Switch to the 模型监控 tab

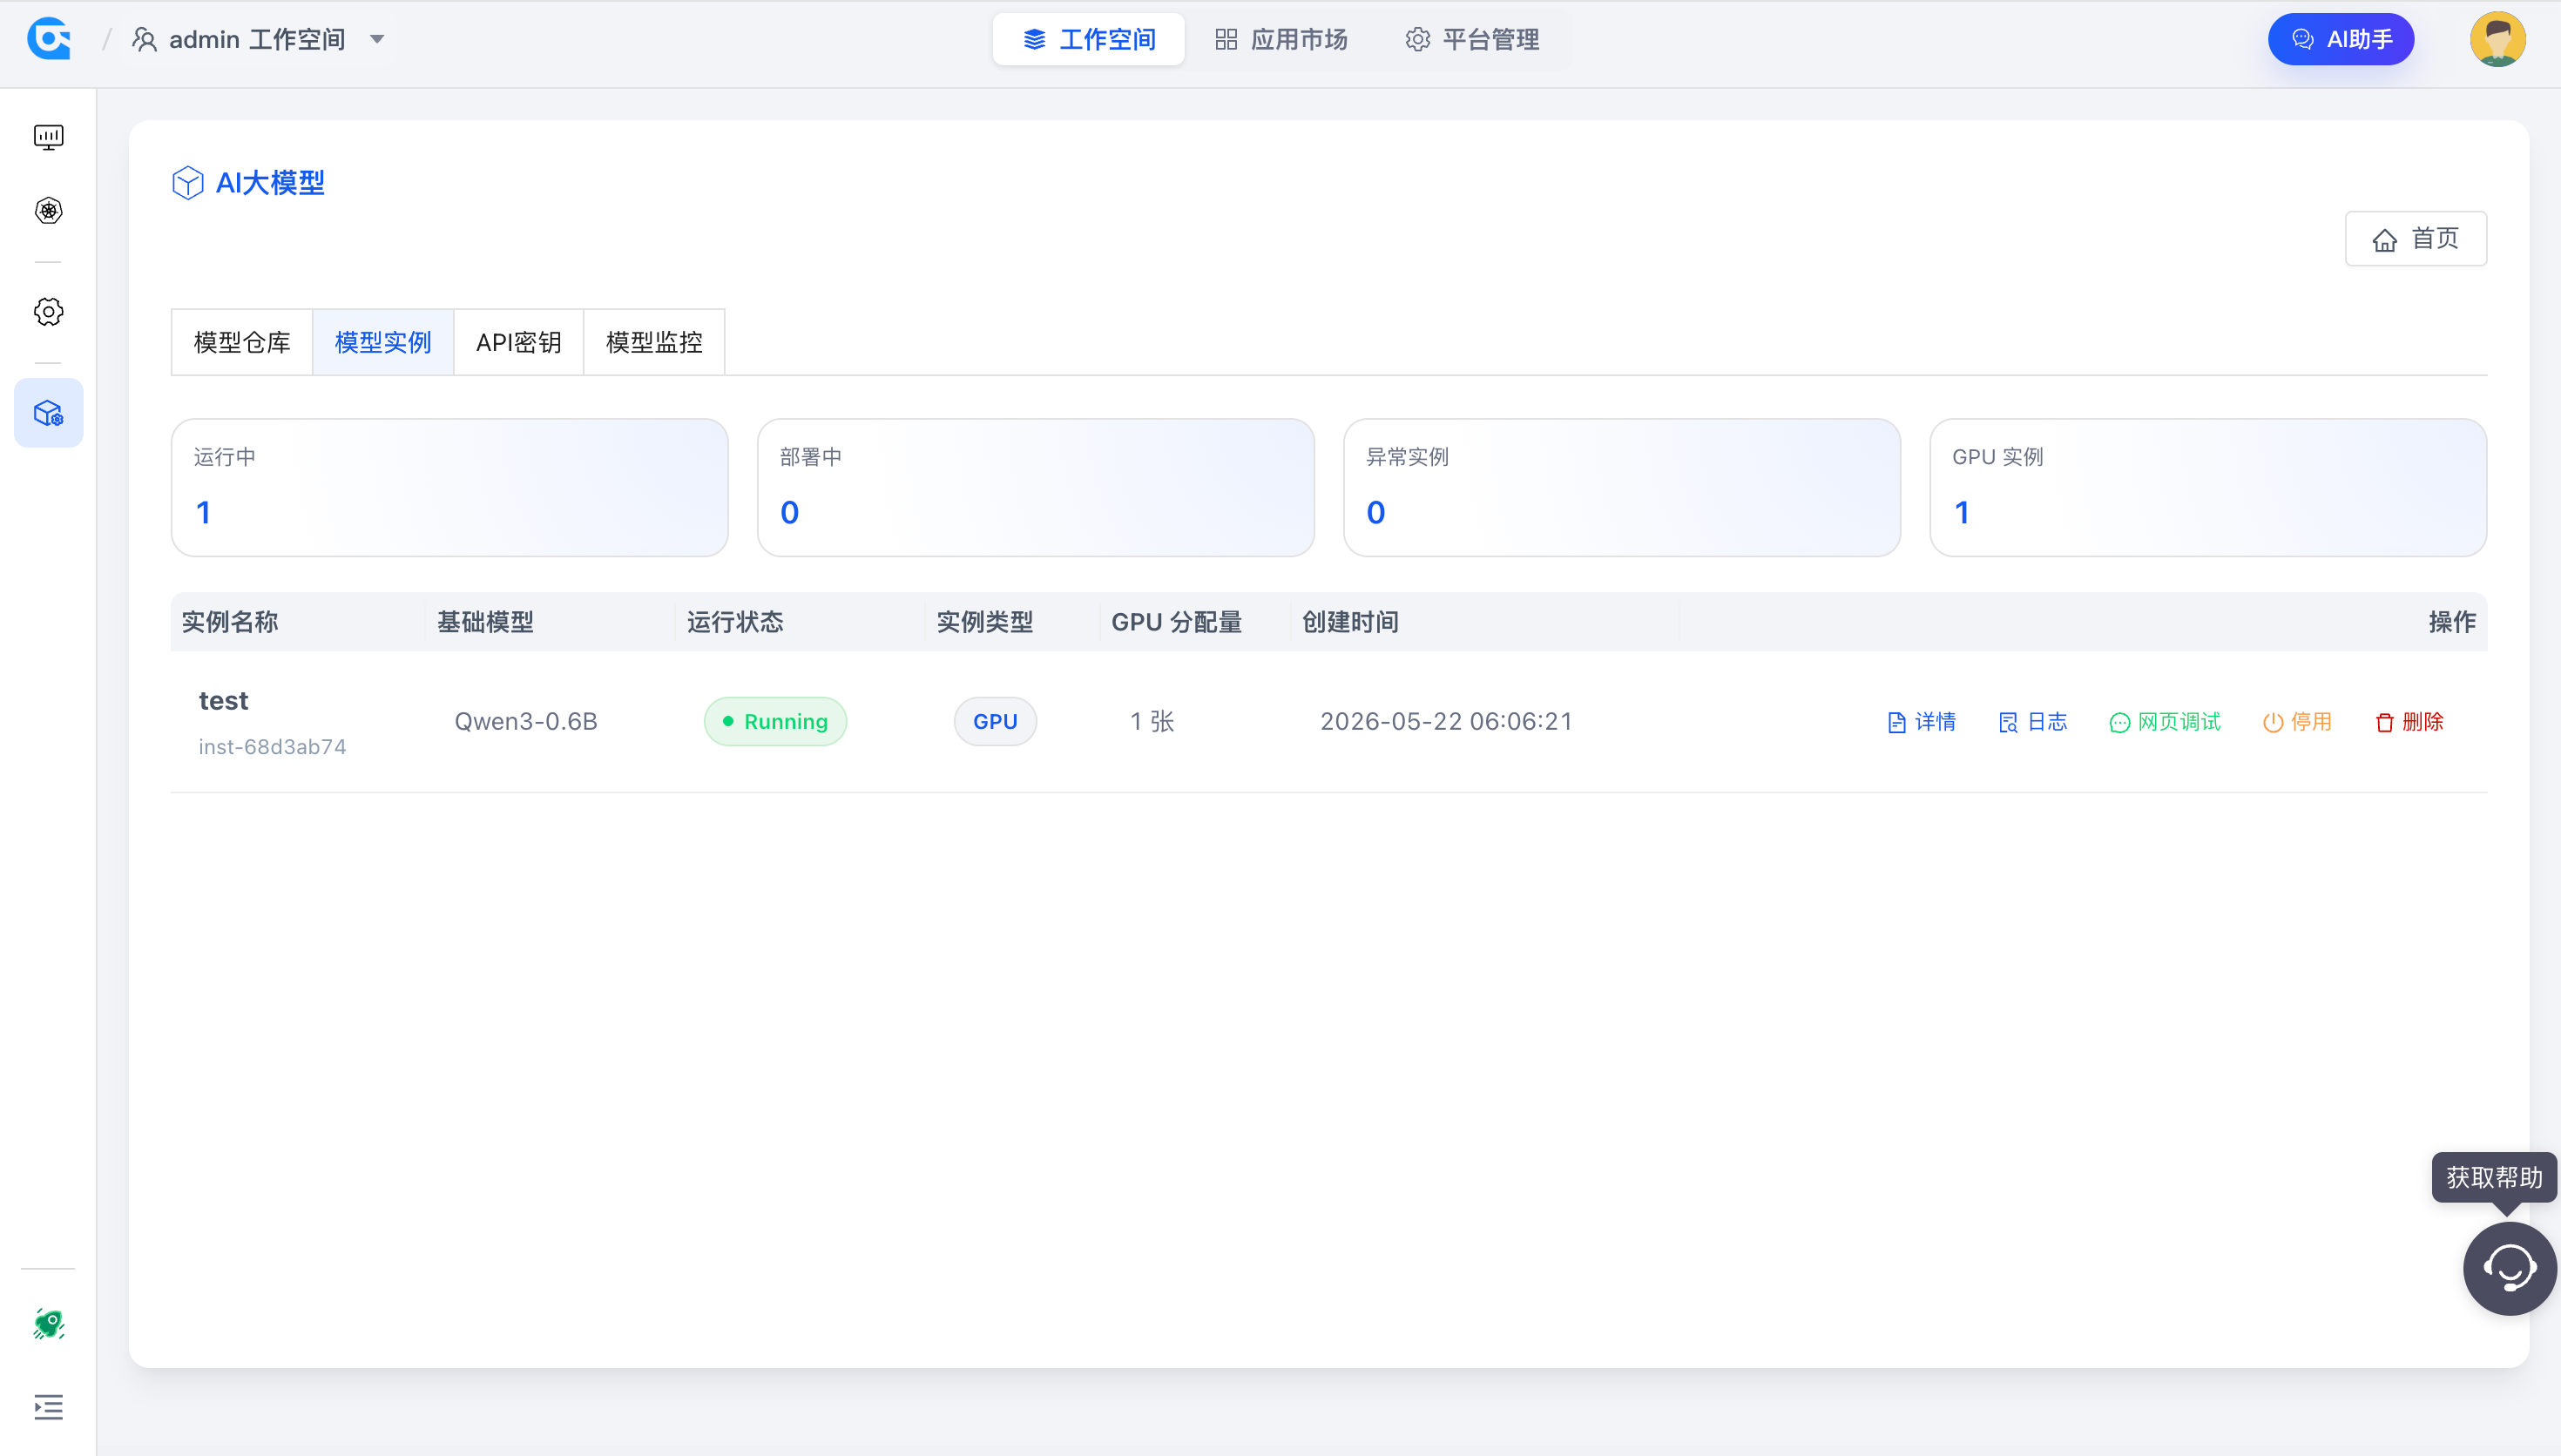(654, 342)
